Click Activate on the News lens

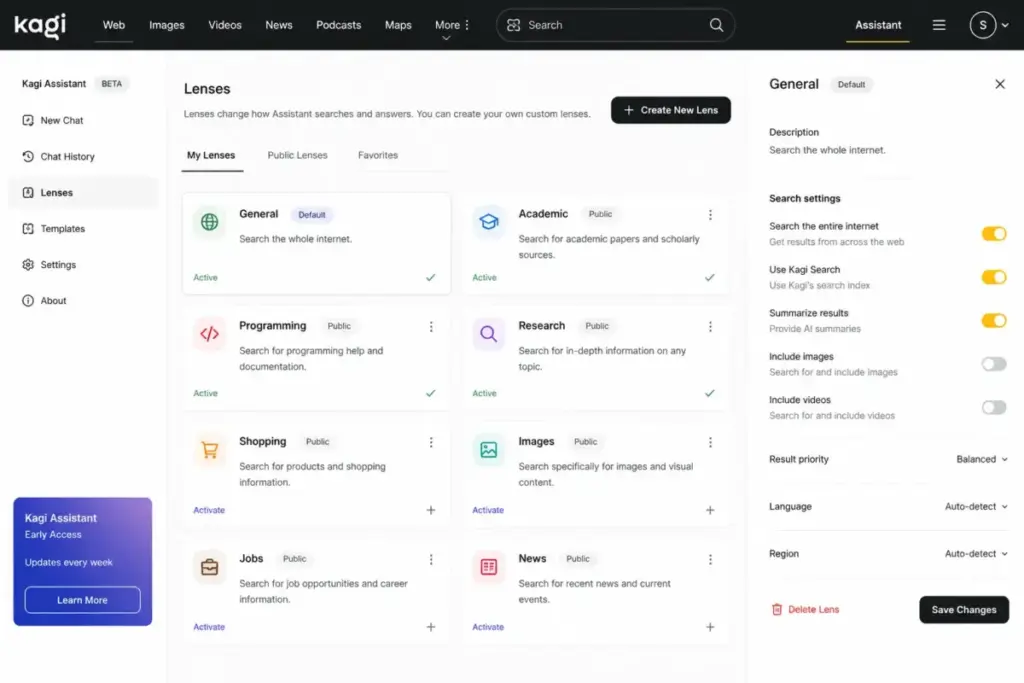click(x=488, y=627)
